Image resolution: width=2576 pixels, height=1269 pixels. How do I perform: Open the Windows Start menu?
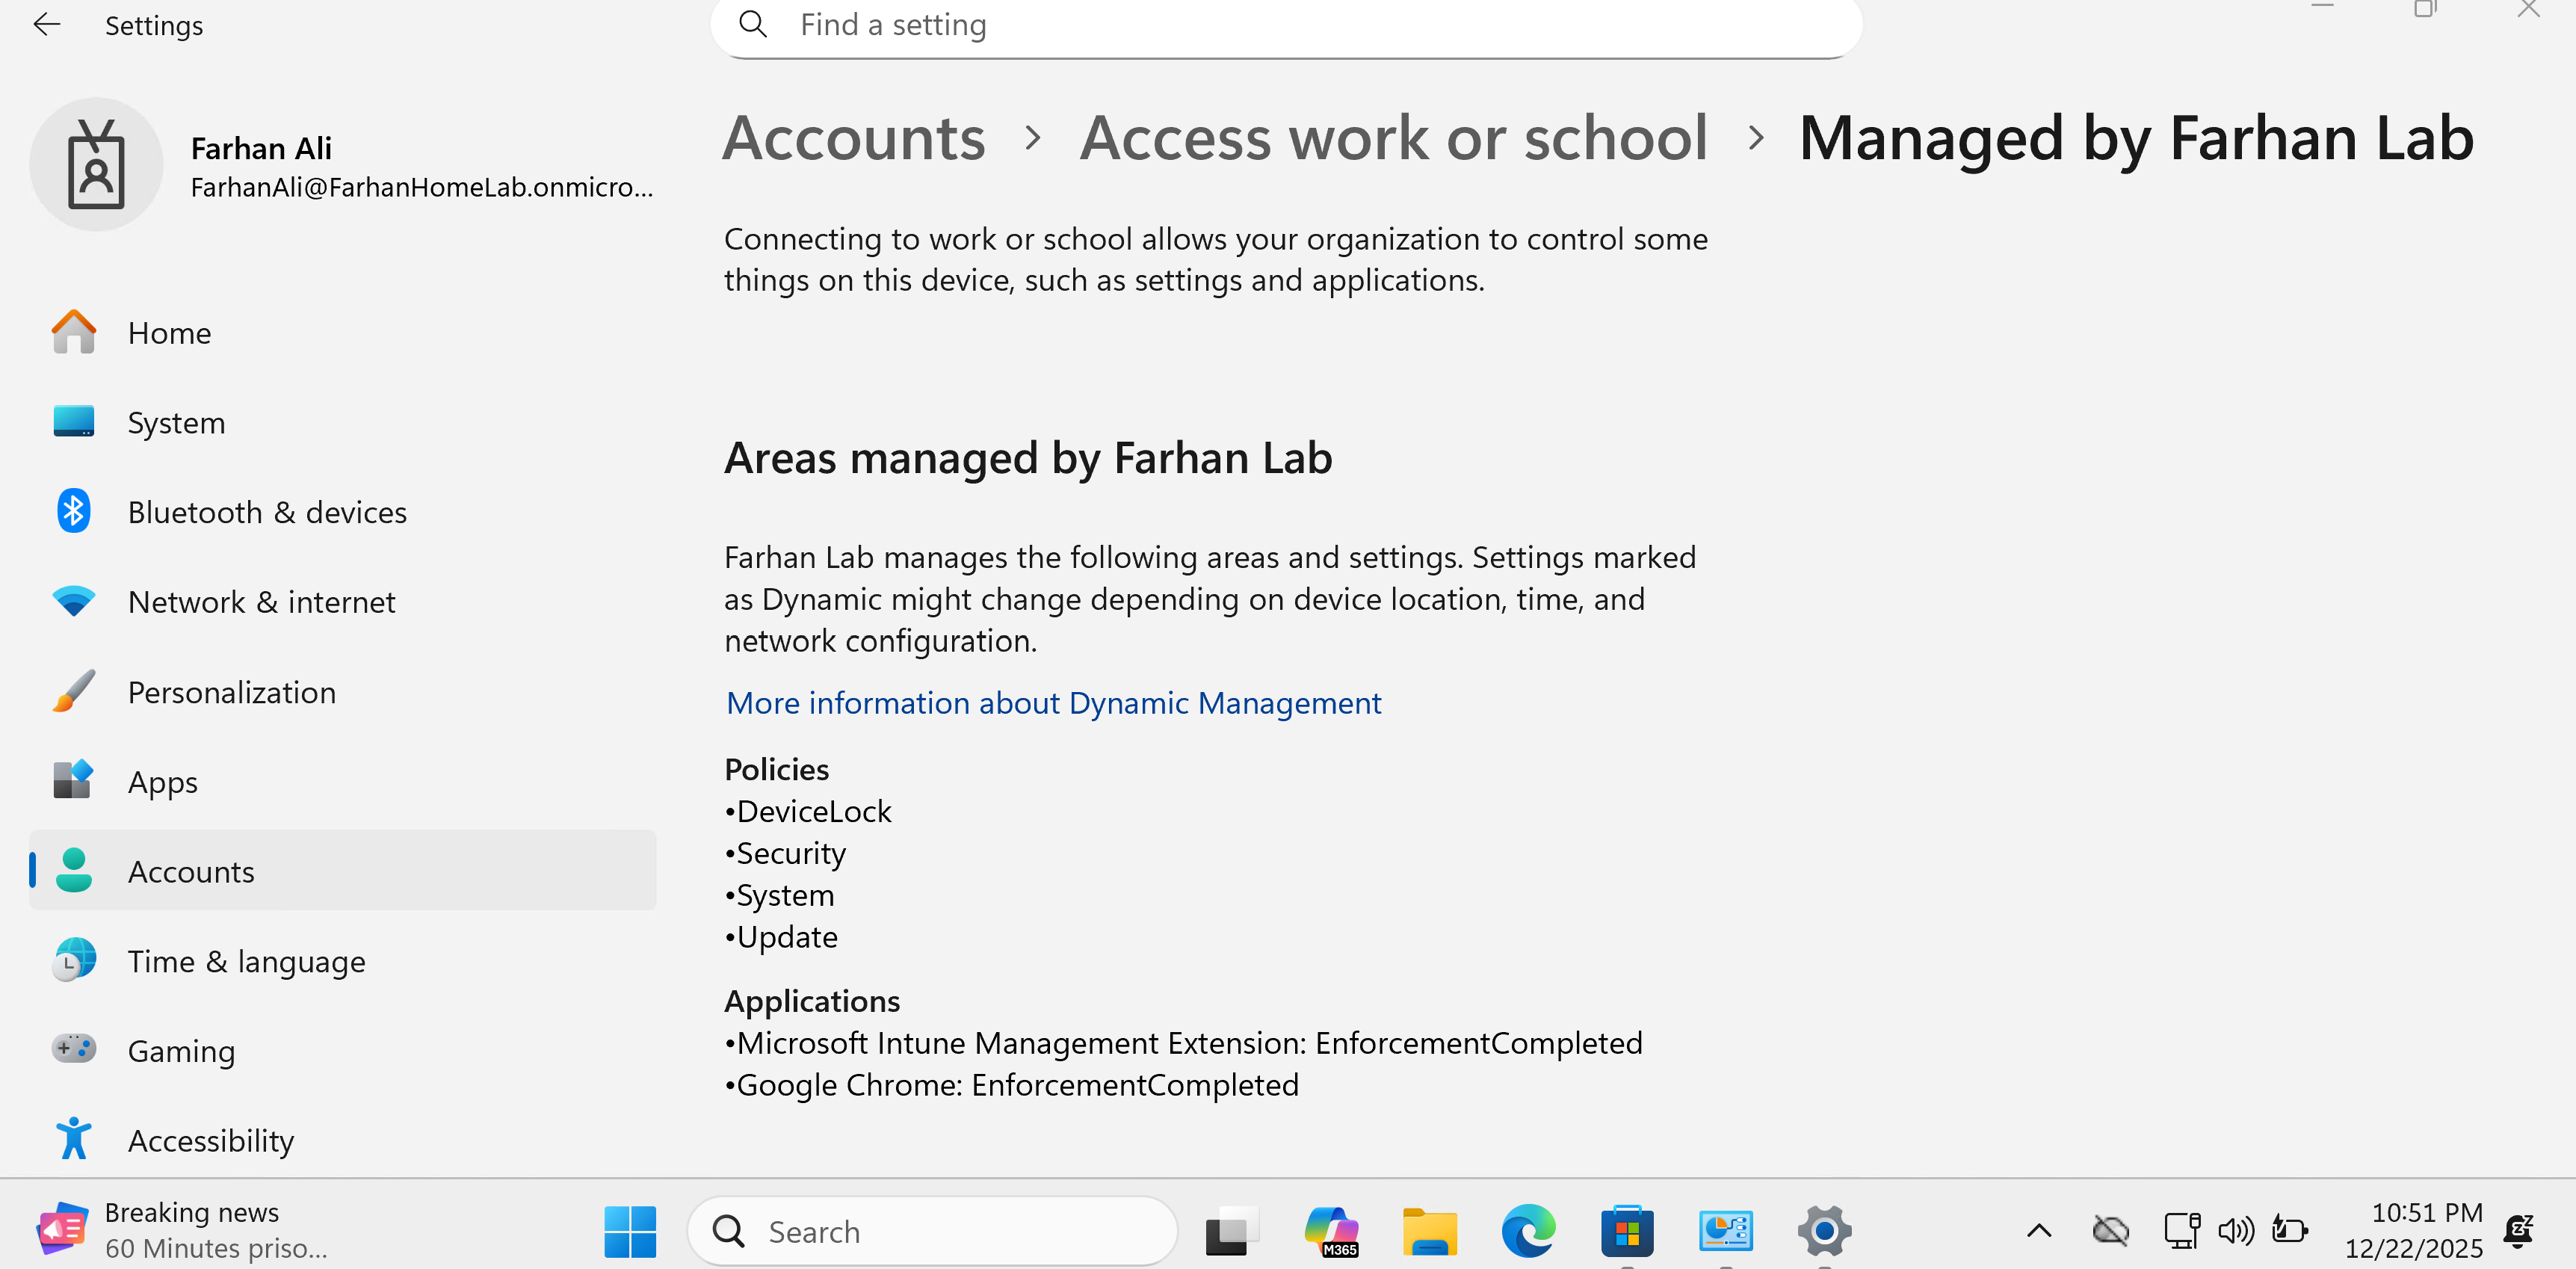click(630, 1231)
